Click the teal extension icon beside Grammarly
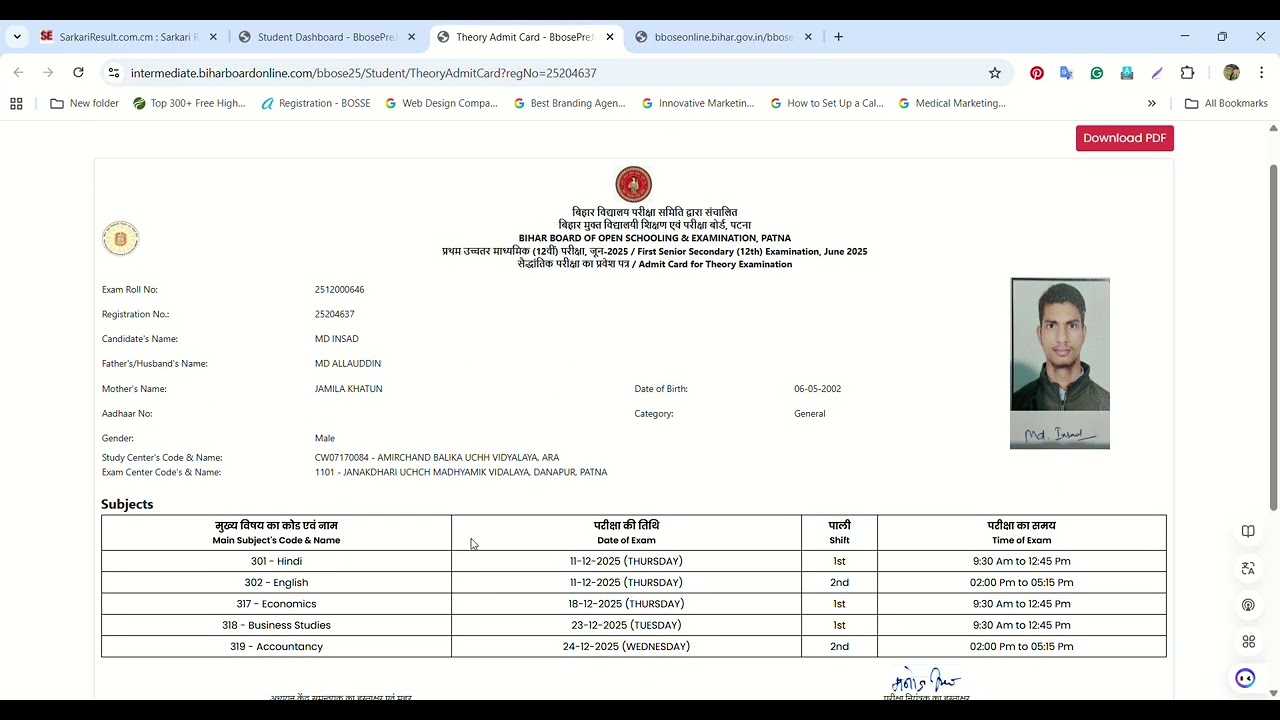 coord(1127,73)
